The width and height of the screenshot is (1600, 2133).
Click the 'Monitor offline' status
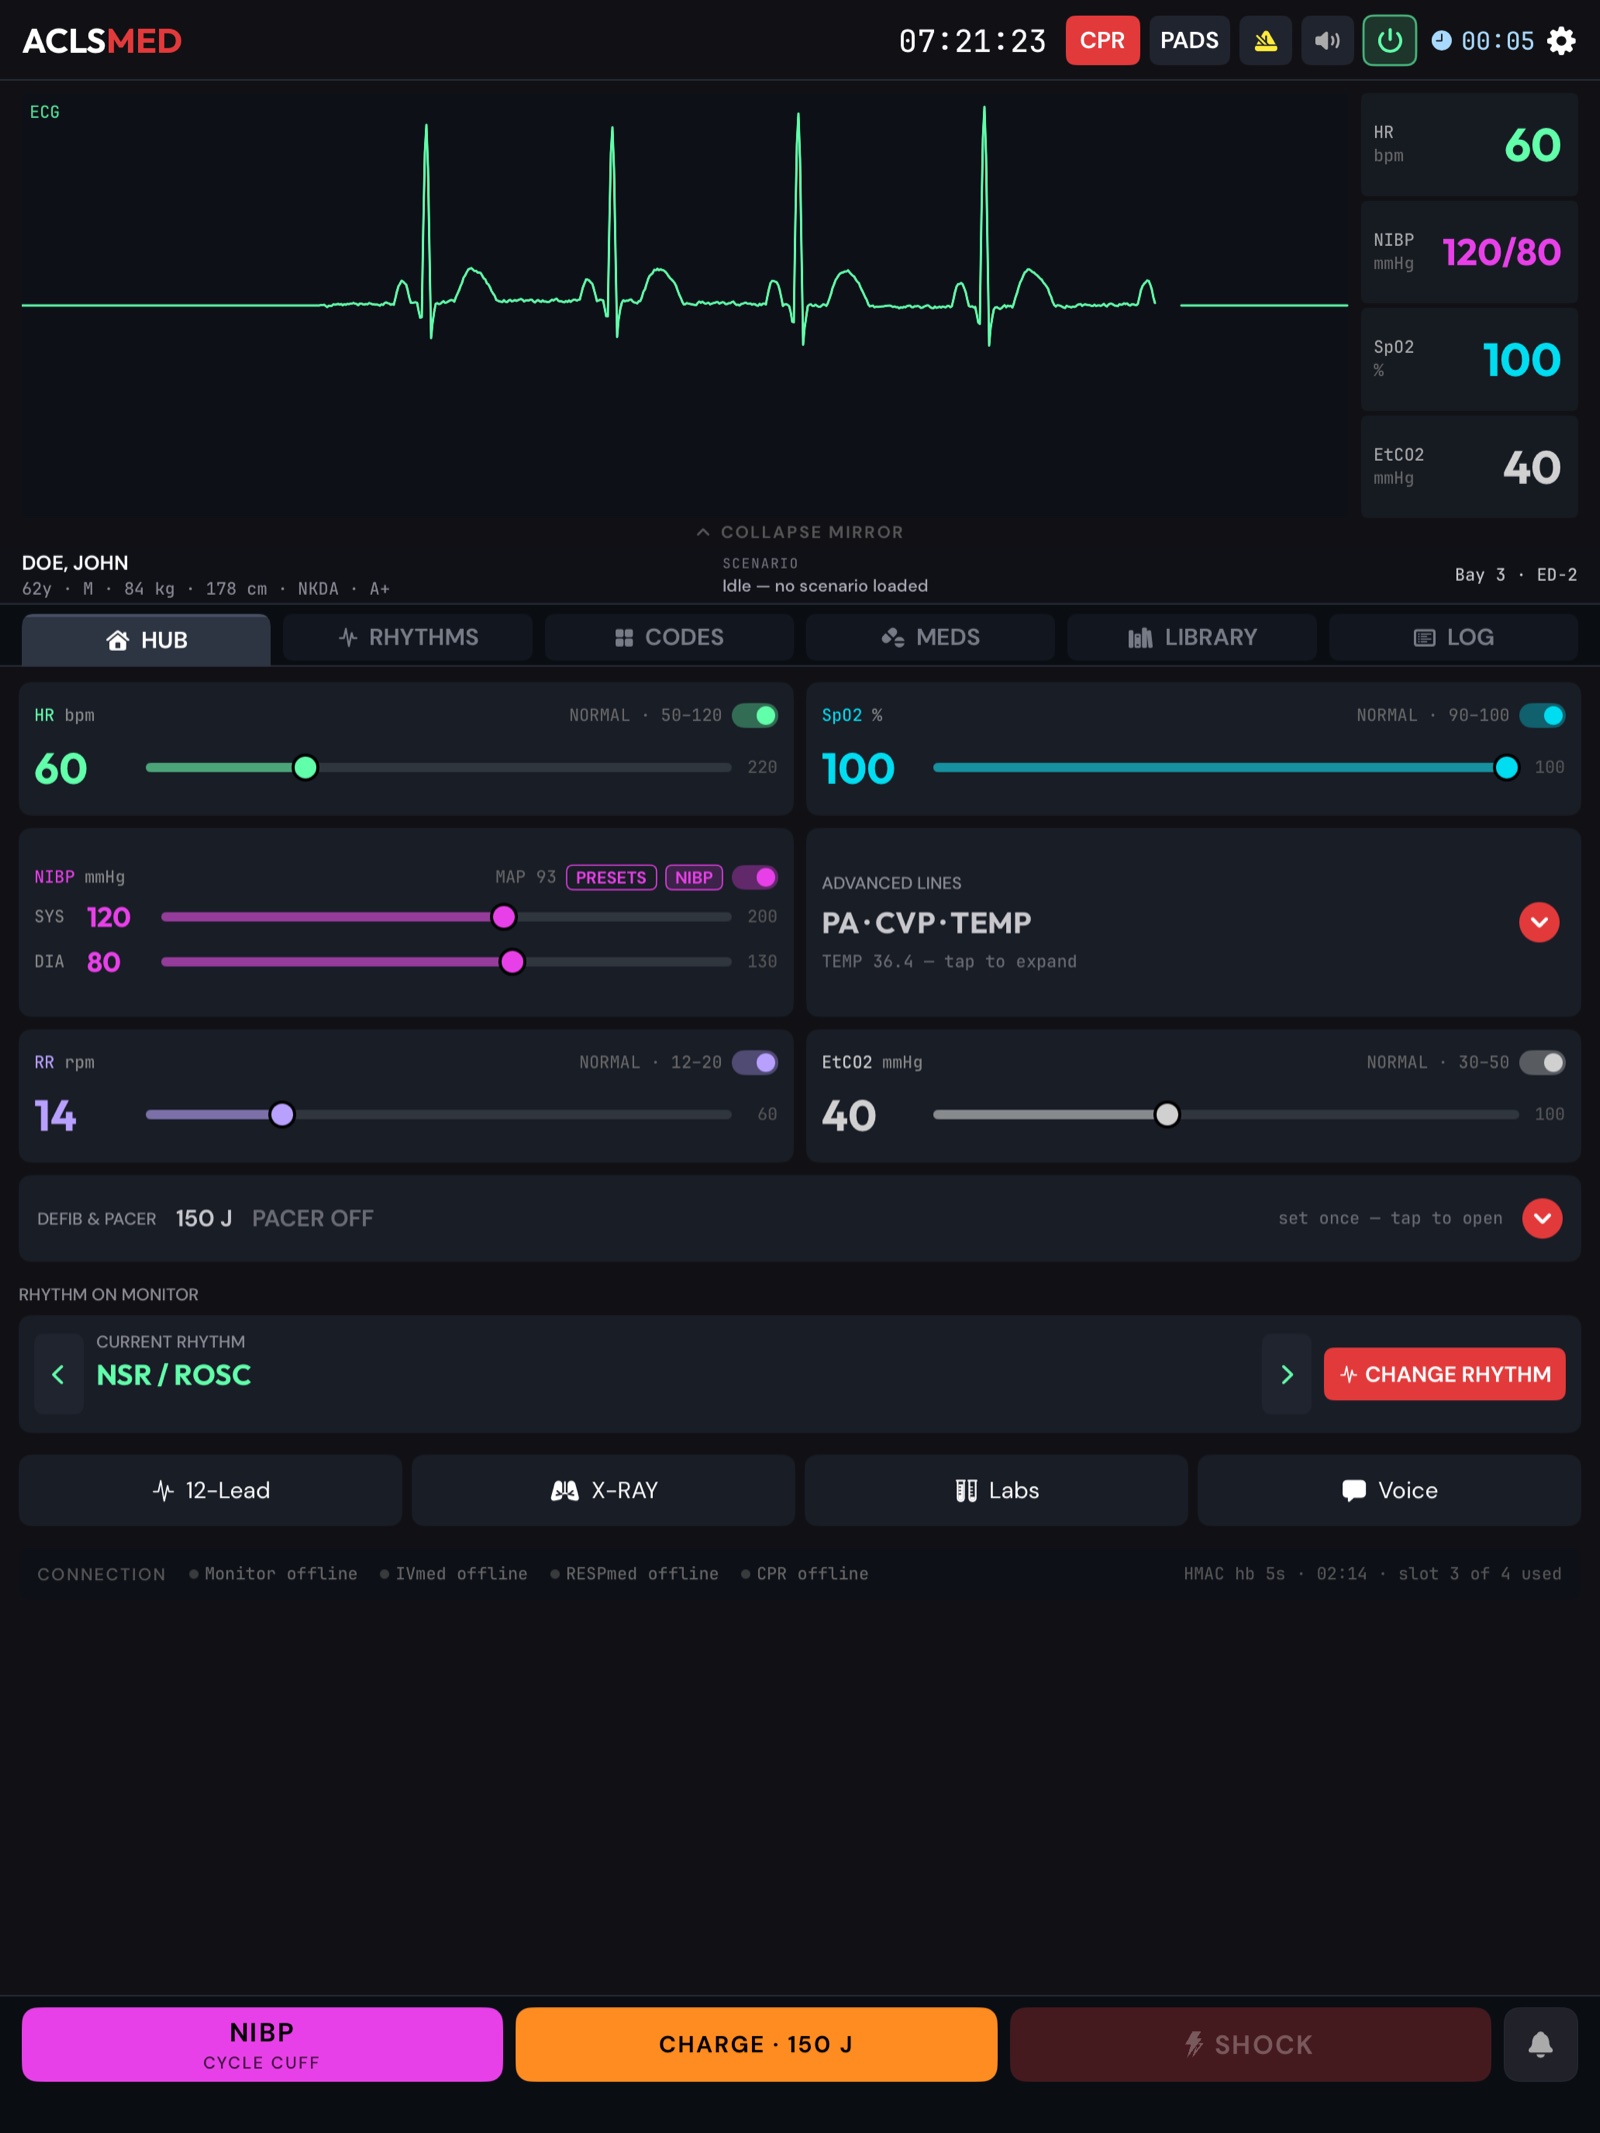click(273, 1573)
